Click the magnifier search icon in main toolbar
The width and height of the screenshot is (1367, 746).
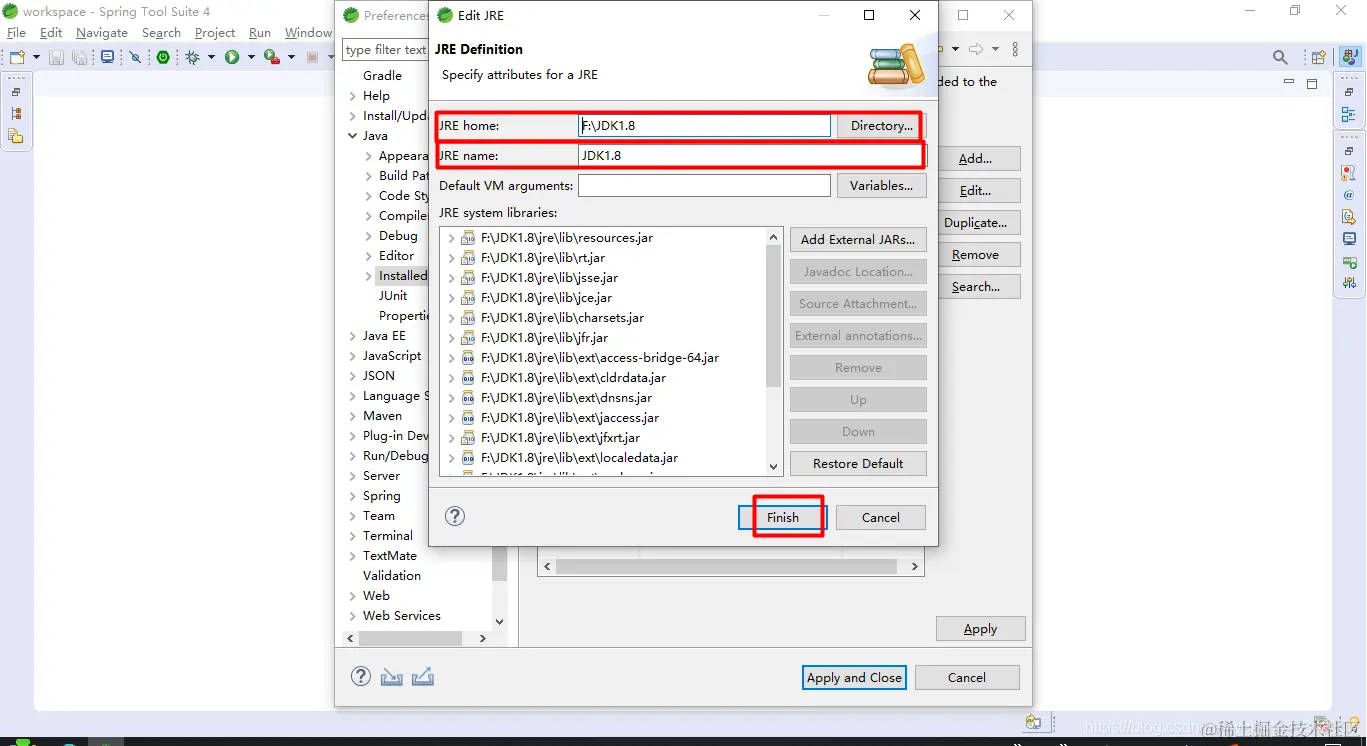point(1280,57)
